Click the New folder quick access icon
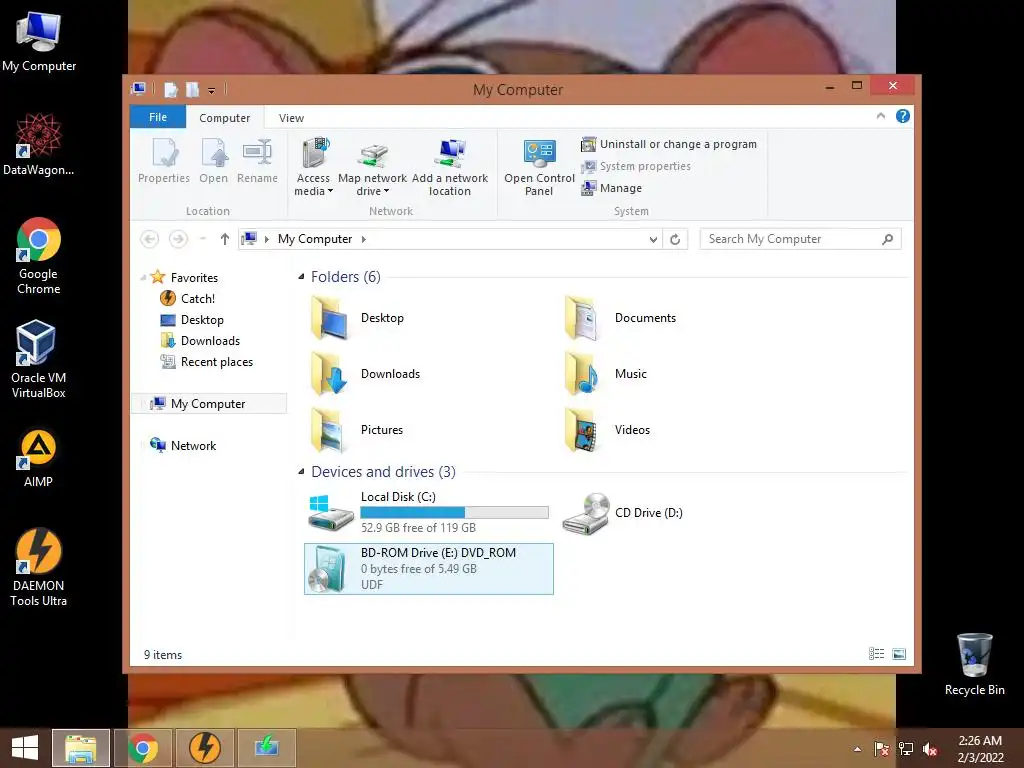The image size is (1024, 768). coord(193,89)
